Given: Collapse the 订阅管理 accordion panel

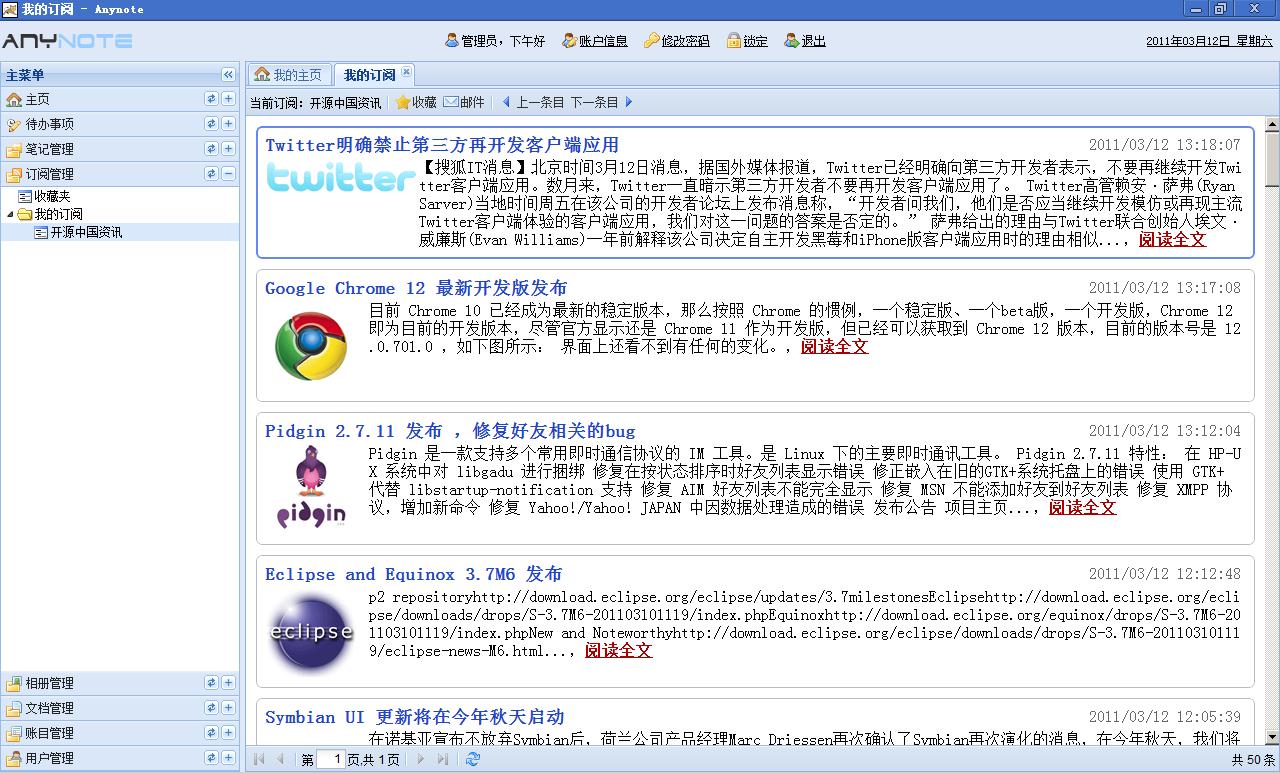Looking at the screenshot, I should [228, 174].
